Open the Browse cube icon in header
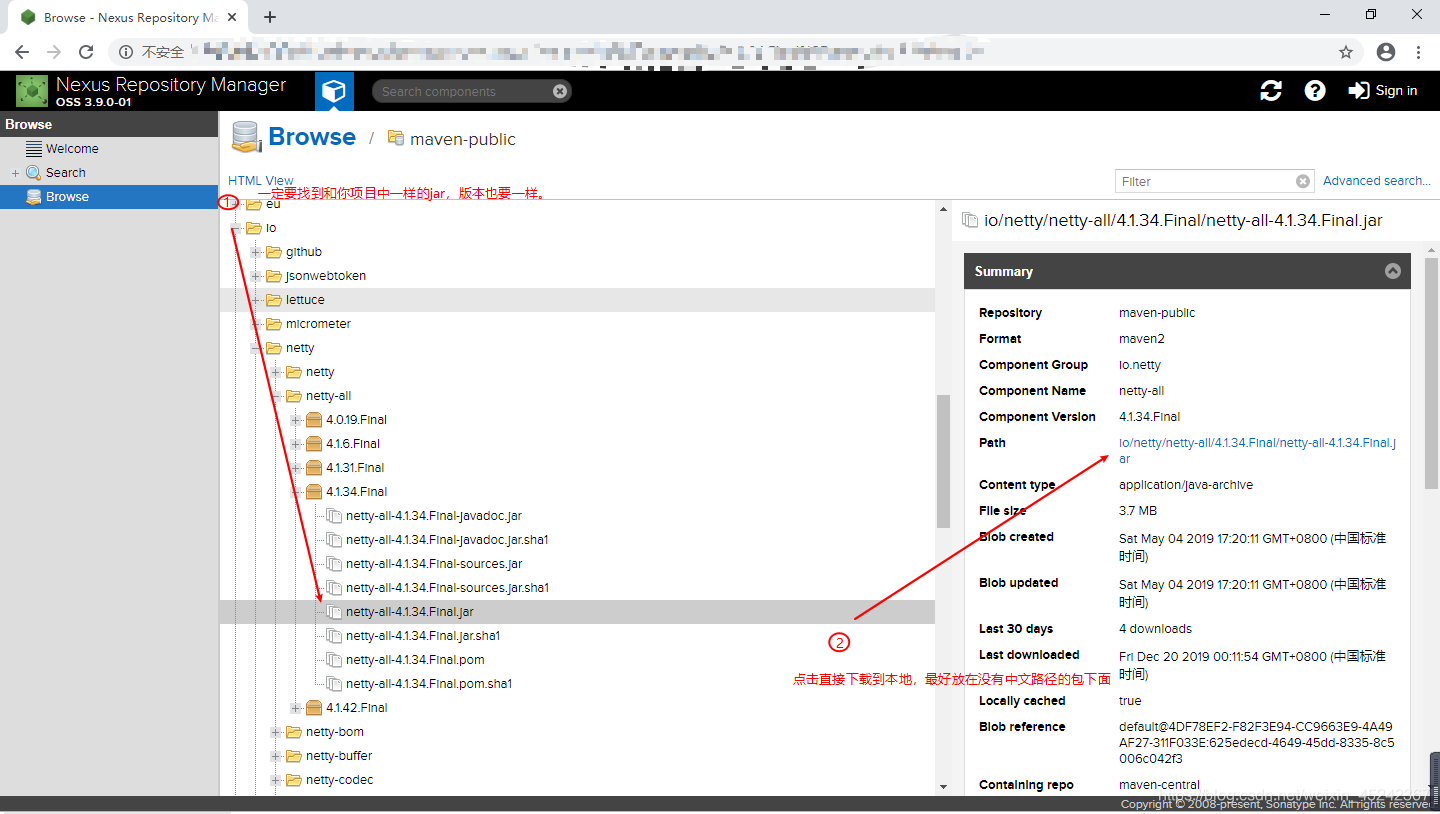This screenshot has height=814, width=1440. (334, 91)
